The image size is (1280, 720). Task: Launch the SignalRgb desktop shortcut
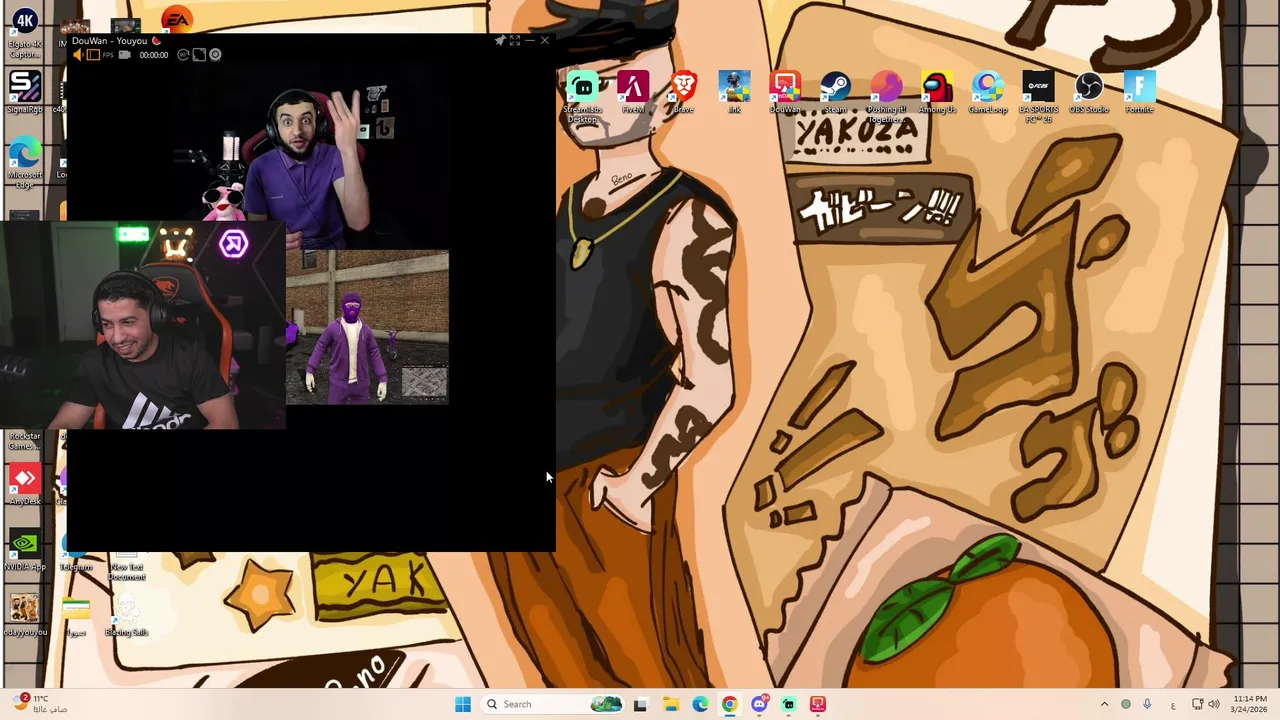pos(25,92)
